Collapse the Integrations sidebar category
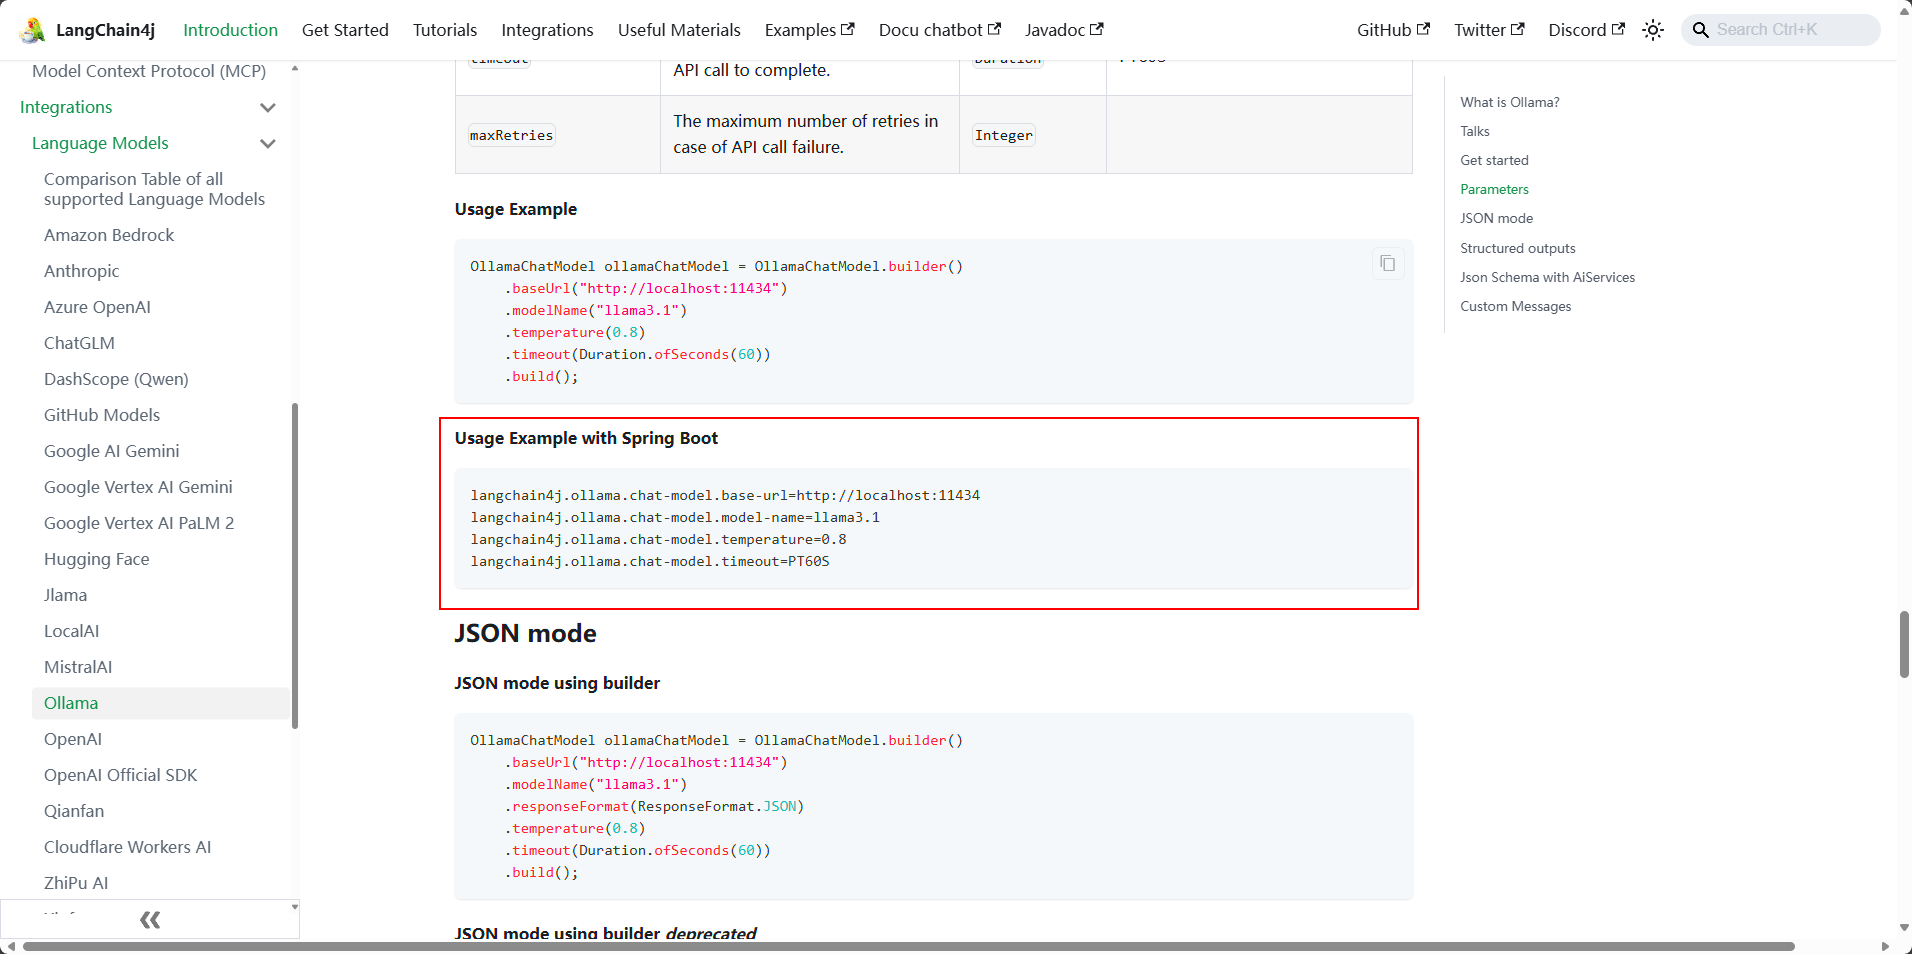The image size is (1912, 954). point(268,107)
